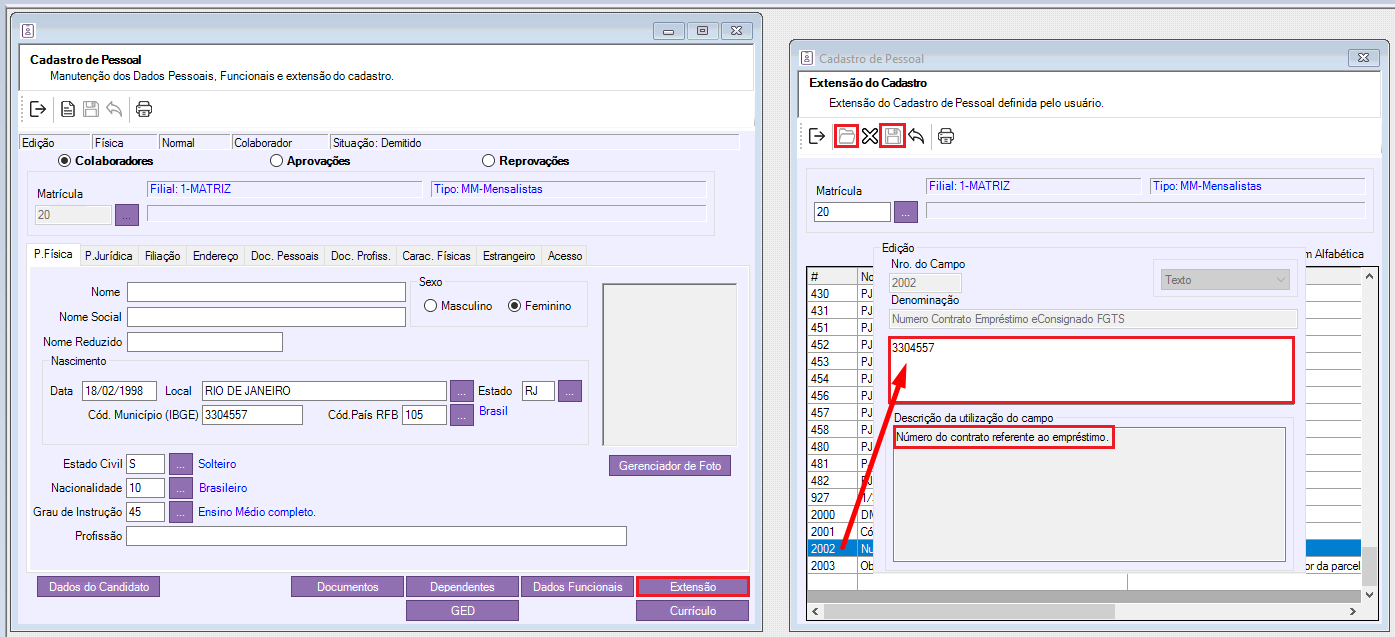Select the Colaboradores radio button
The width and height of the screenshot is (1395, 637).
(x=106, y=161)
